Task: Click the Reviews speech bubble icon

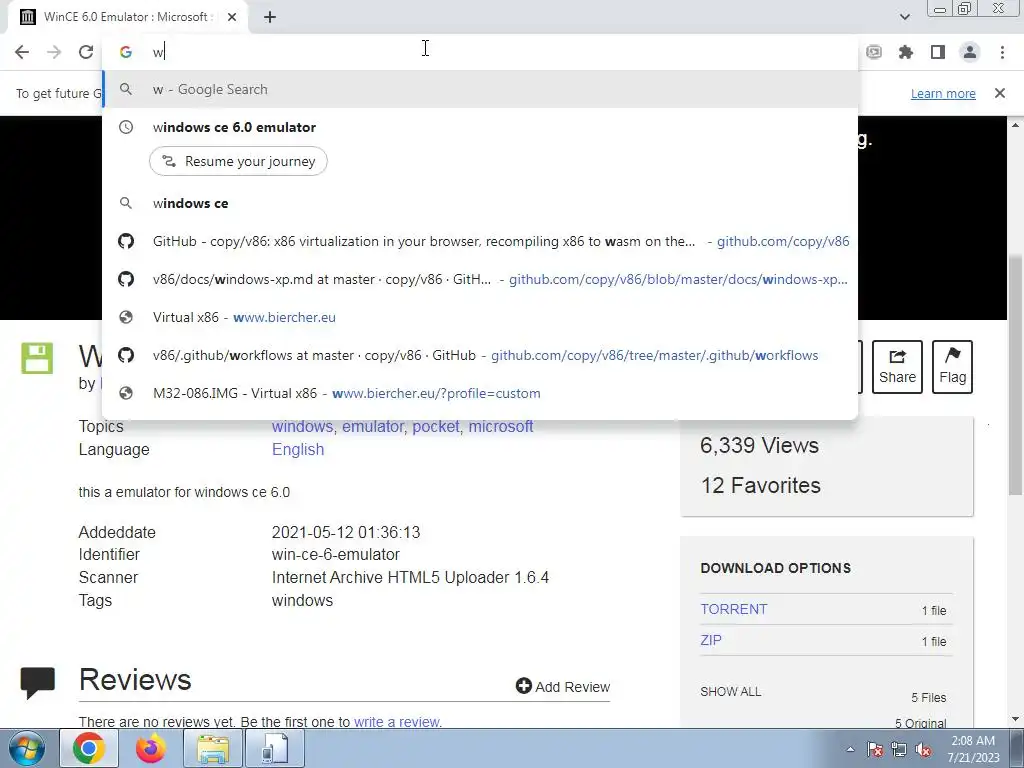Action: pyautogui.click(x=37, y=682)
